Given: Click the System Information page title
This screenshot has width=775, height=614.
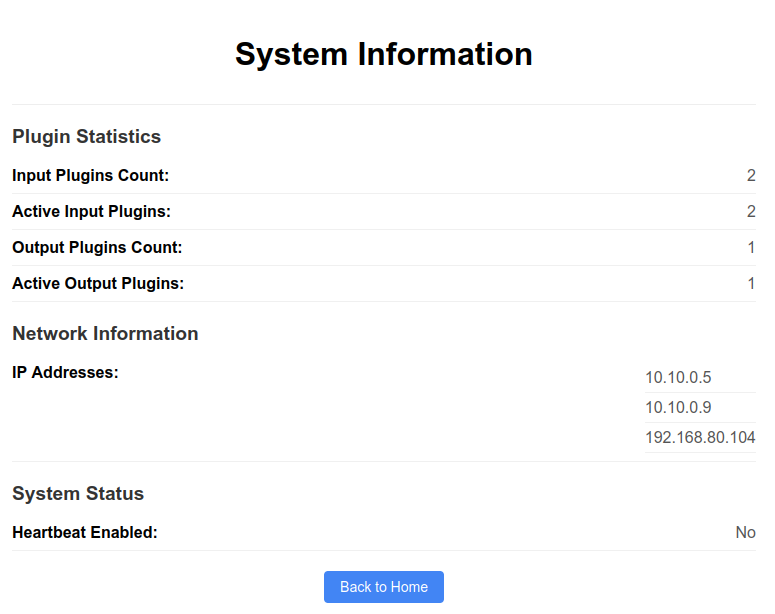Looking at the screenshot, I should (383, 54).
